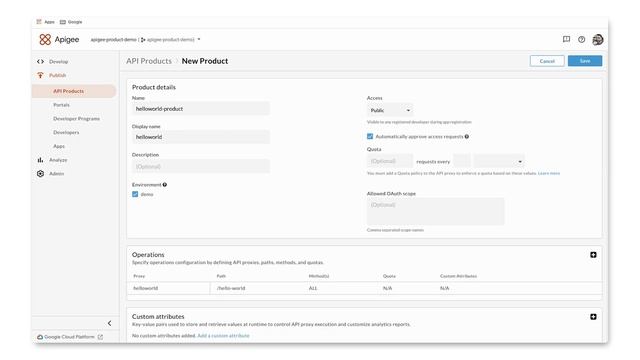640x360 pixels.
Task: Click the Description optional field
Action: (200, 167)
